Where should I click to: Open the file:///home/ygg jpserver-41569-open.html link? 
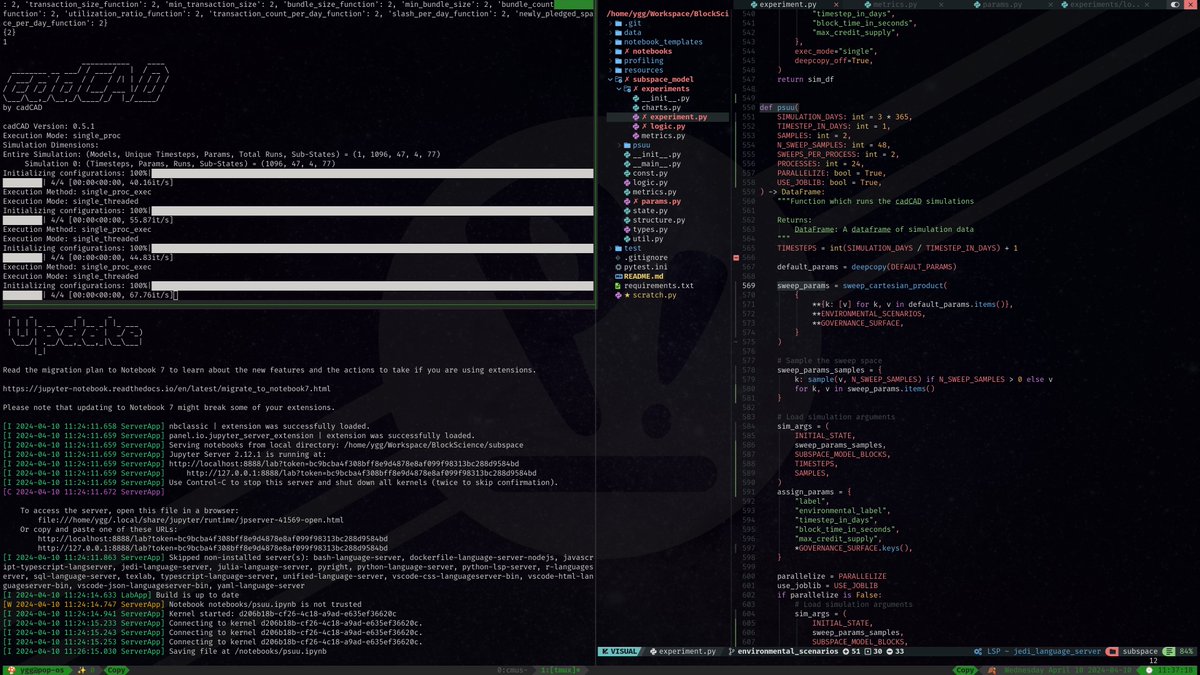(190, 520)
